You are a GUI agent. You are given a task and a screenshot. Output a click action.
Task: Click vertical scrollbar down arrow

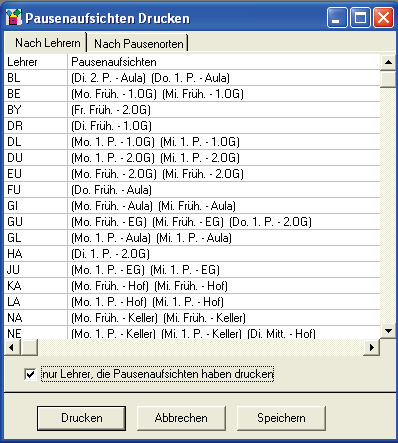[388, 331]
